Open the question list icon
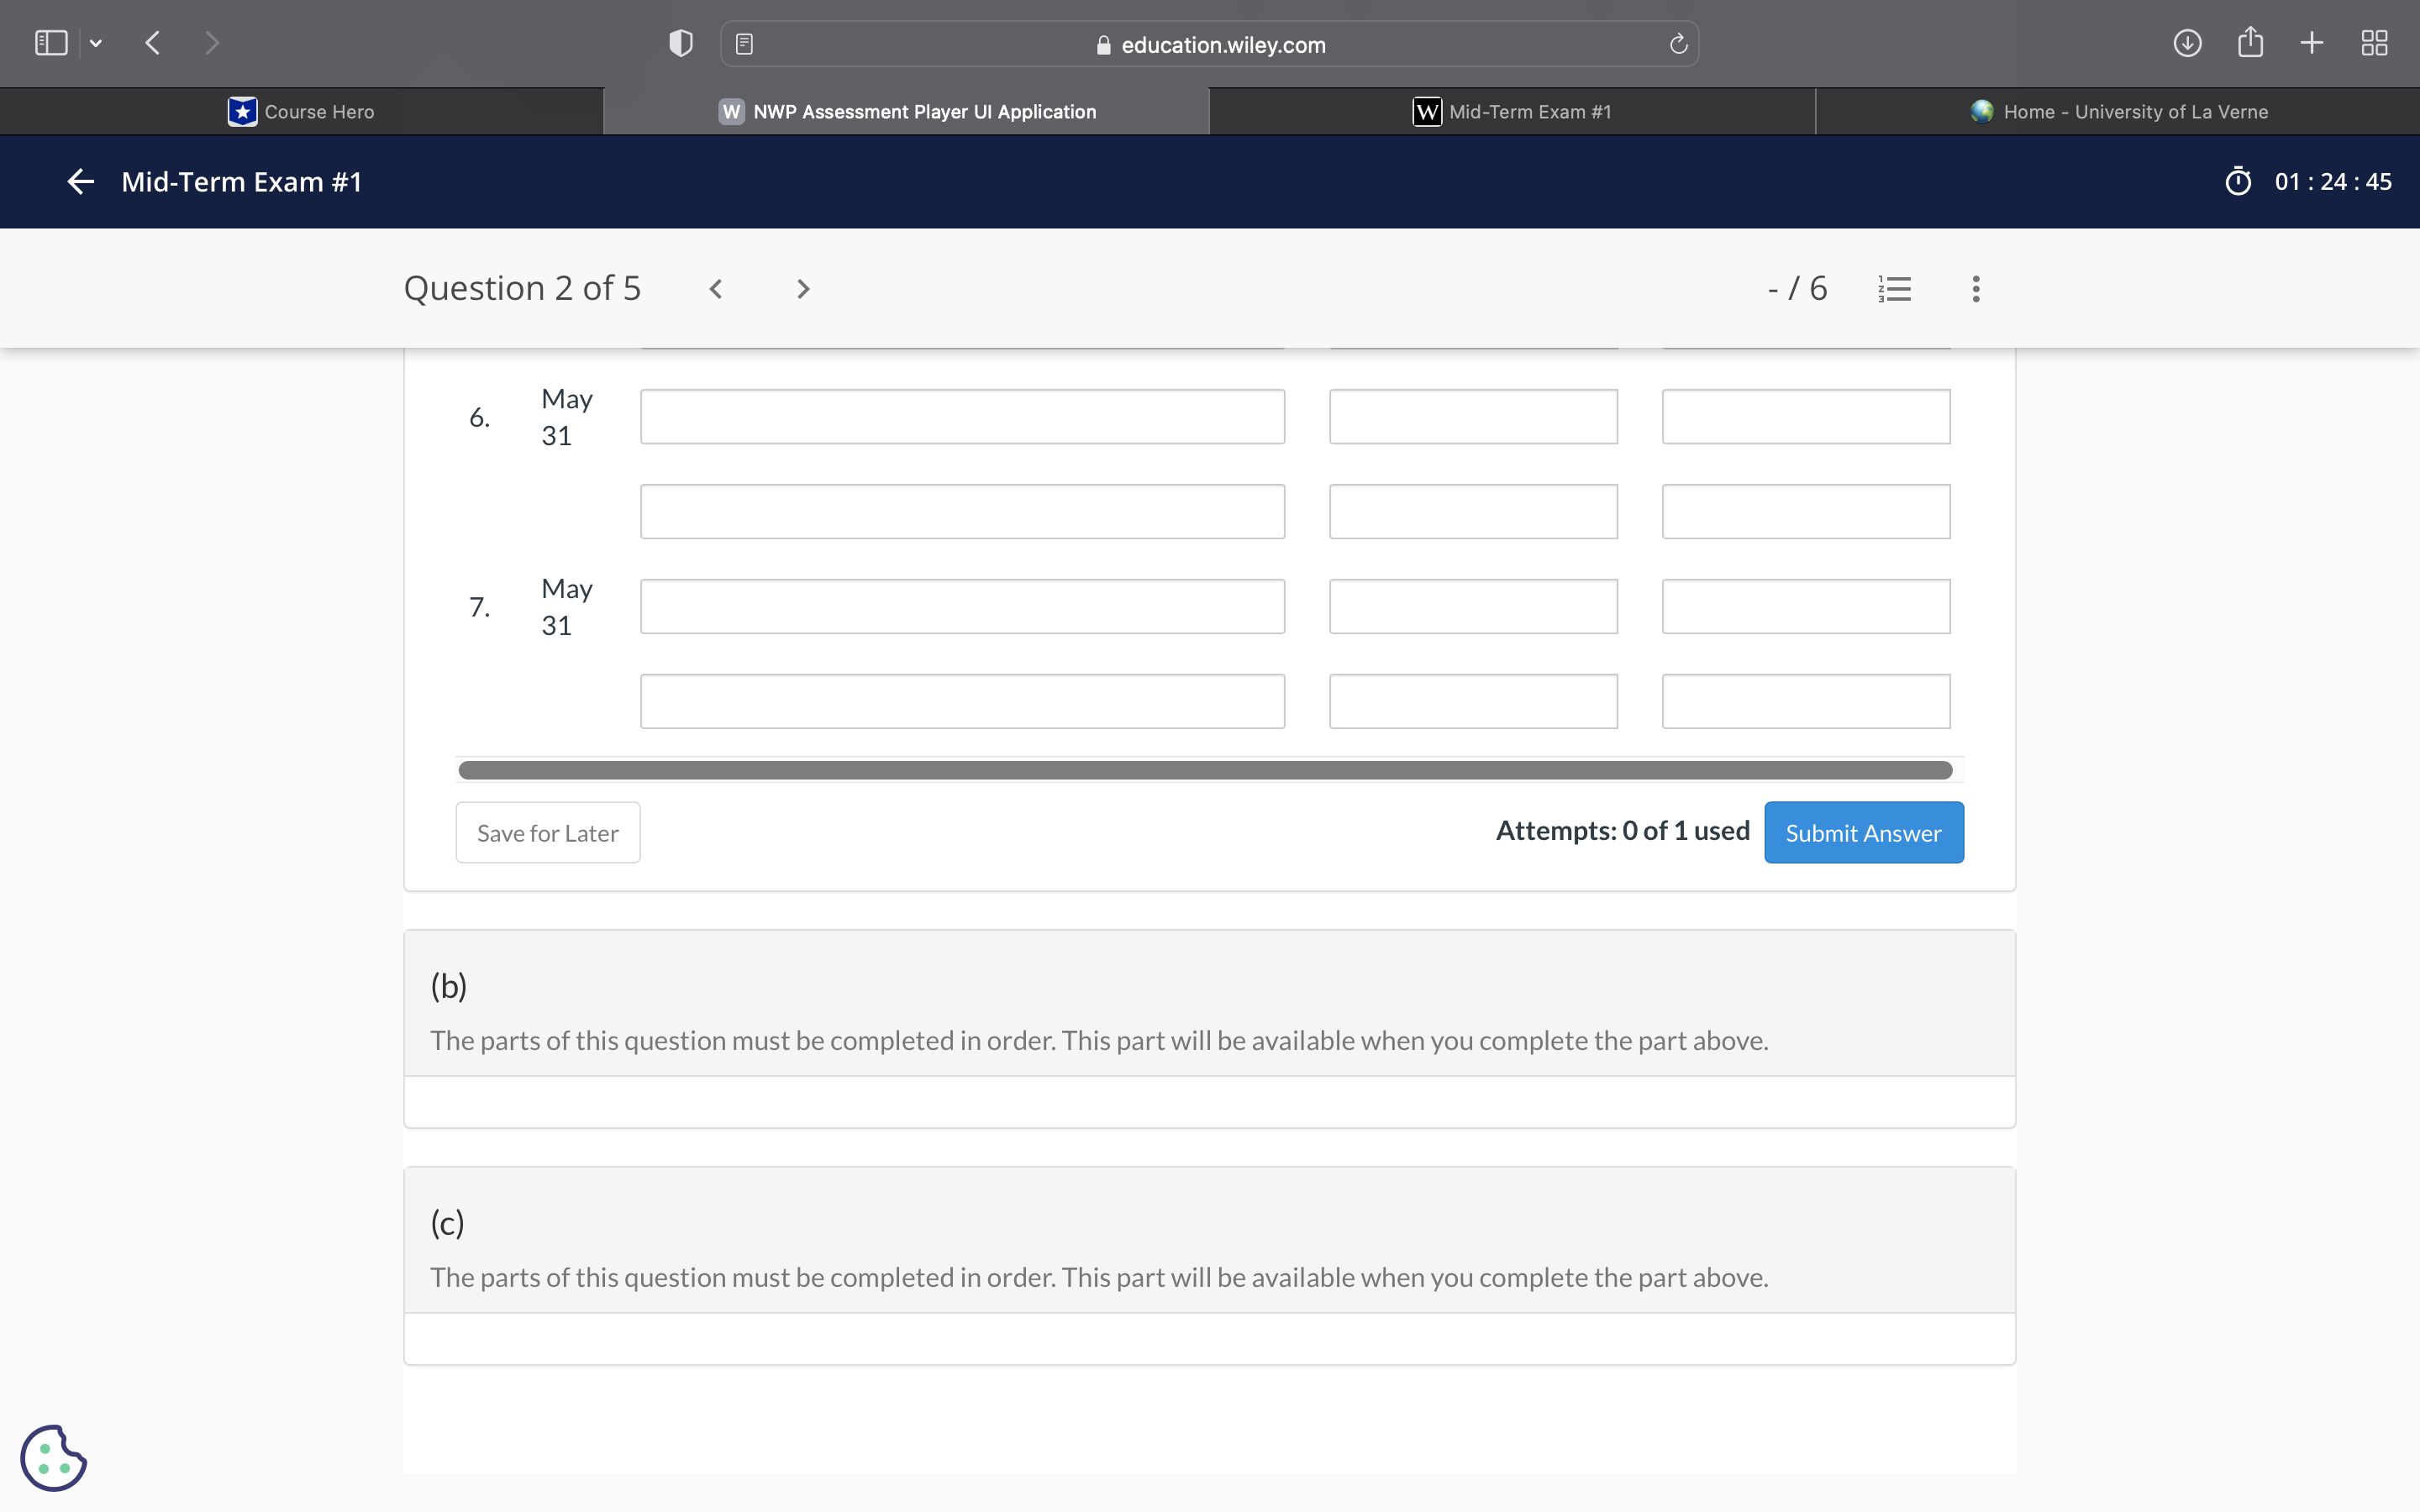 pos(1894,289)
